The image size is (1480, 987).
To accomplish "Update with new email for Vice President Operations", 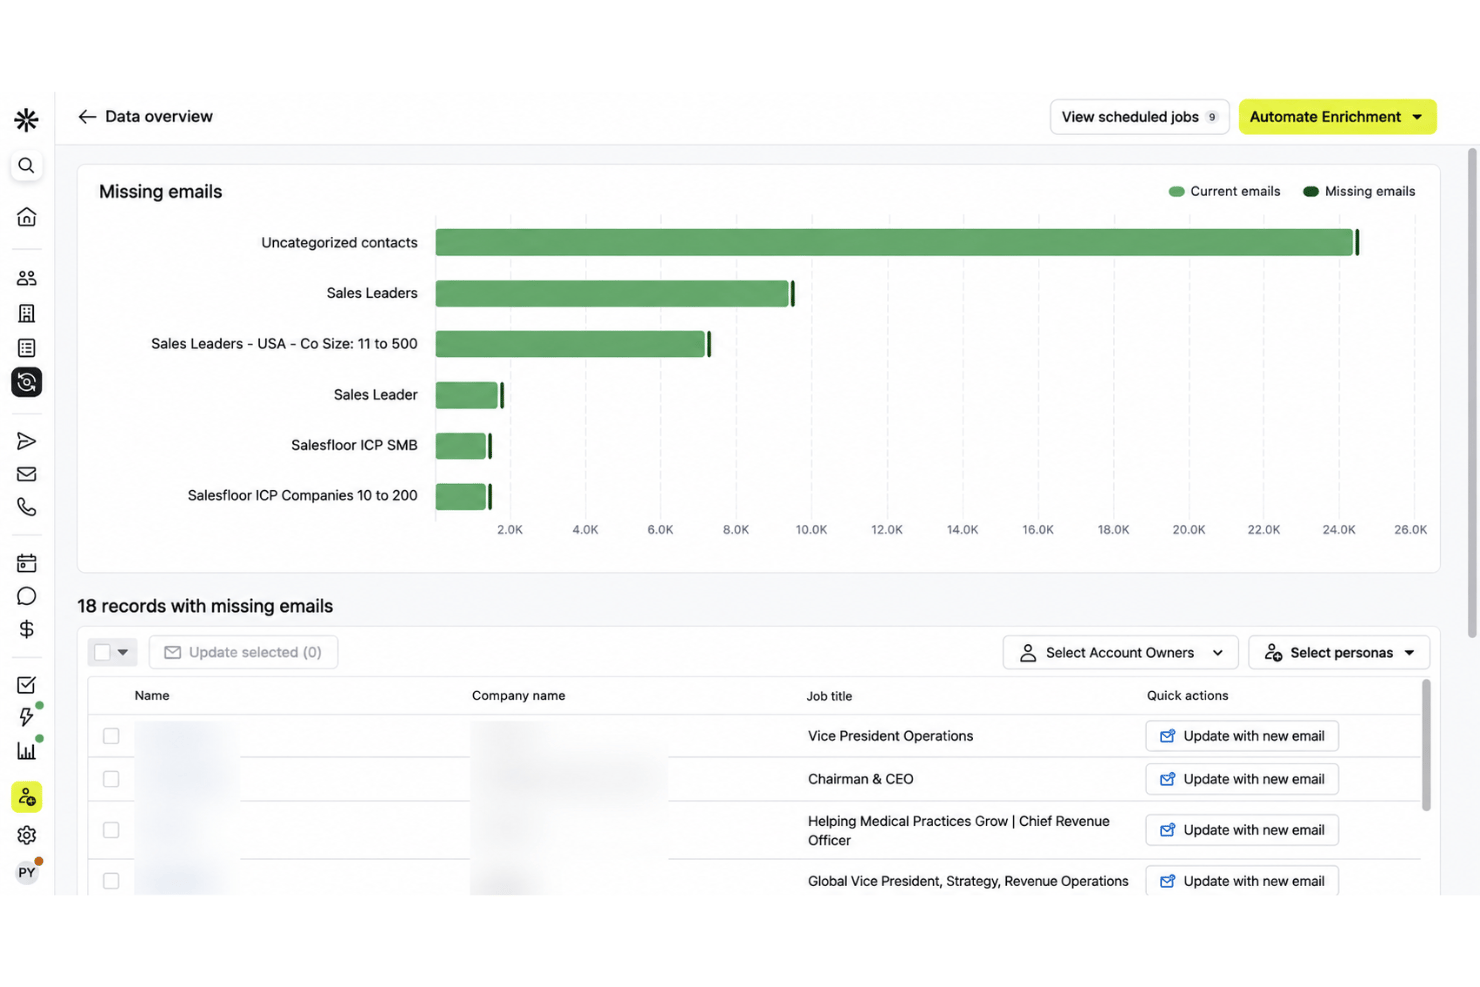I will click(1242, 736).
